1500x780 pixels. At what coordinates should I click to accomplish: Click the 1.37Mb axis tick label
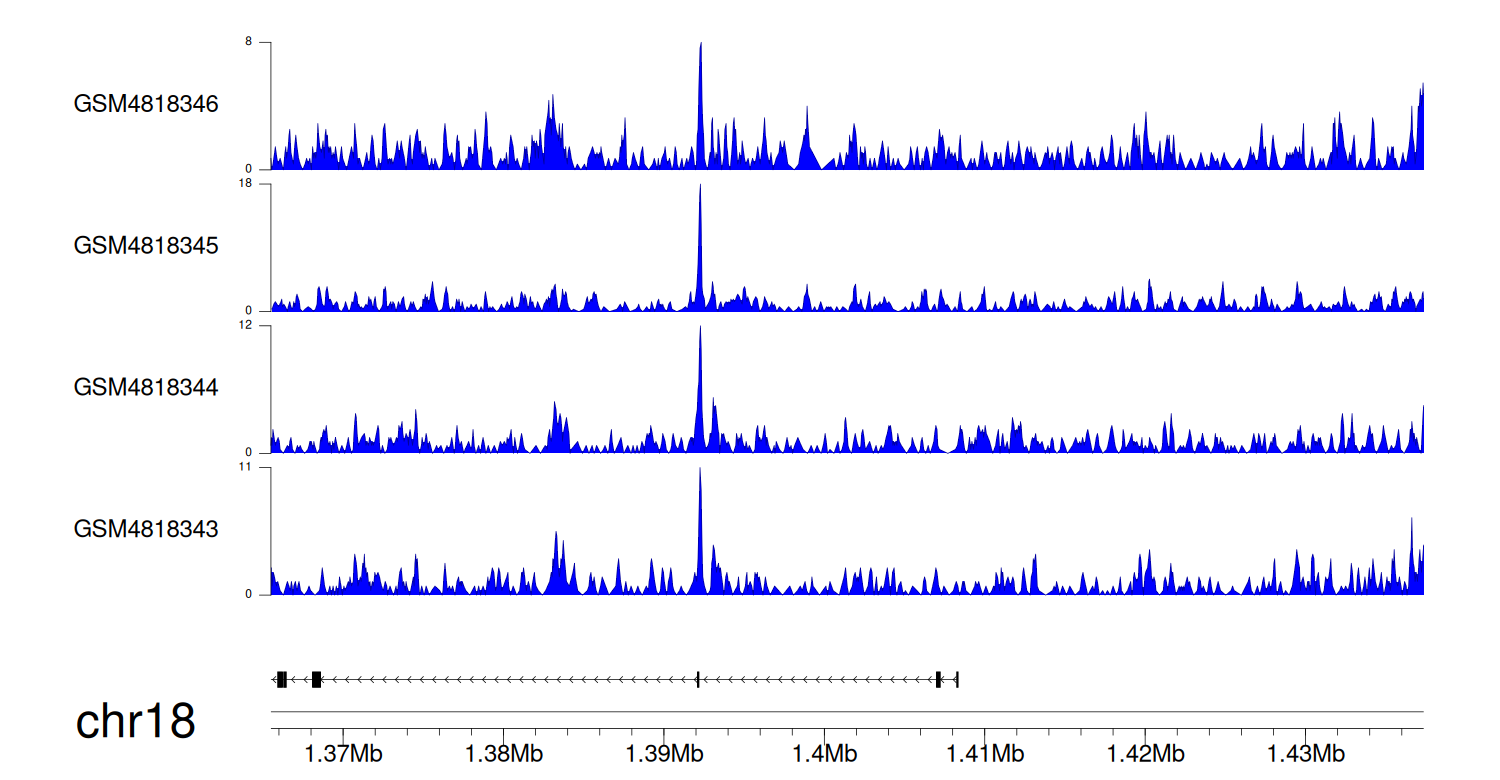point(341,753)
